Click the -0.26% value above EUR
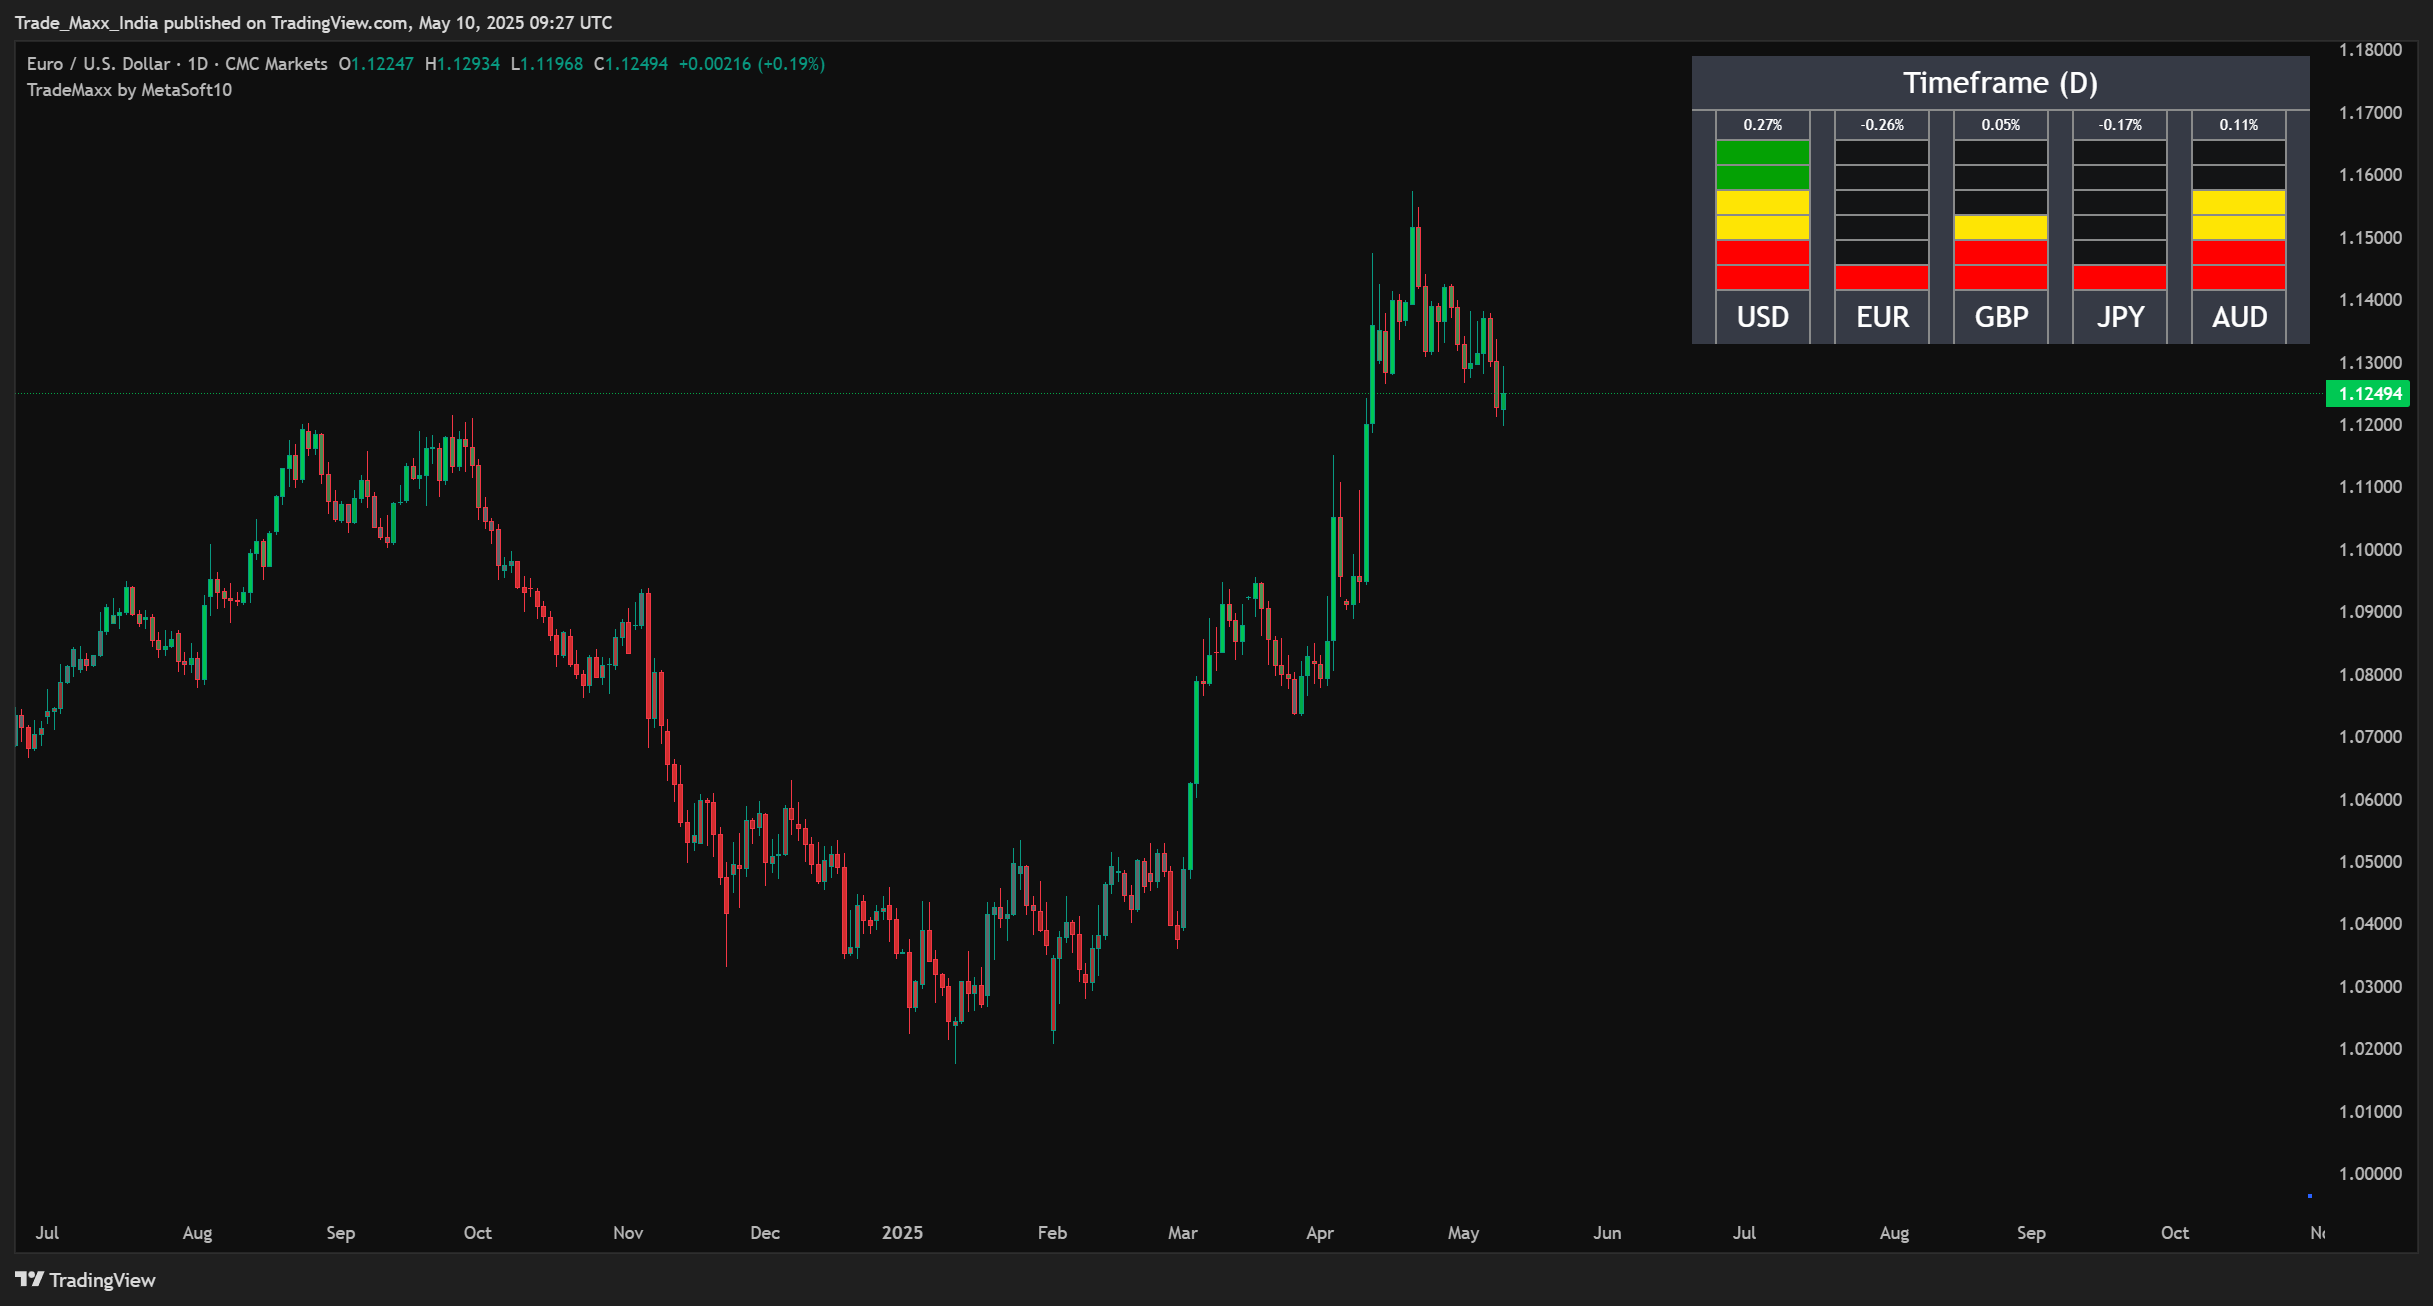Viewport: 2433px width, 1306px height. (x=1881, y=124)
